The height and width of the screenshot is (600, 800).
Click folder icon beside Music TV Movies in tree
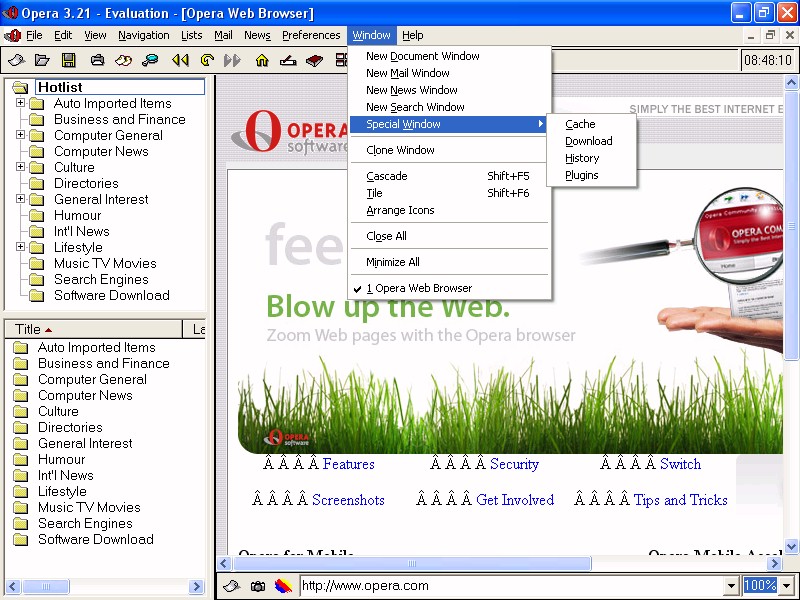[x=36, y=263]
